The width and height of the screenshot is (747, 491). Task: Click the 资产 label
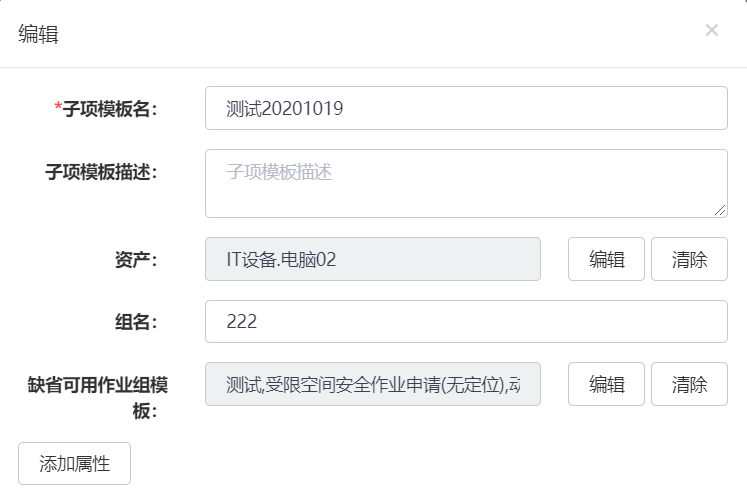pos(135,260)
